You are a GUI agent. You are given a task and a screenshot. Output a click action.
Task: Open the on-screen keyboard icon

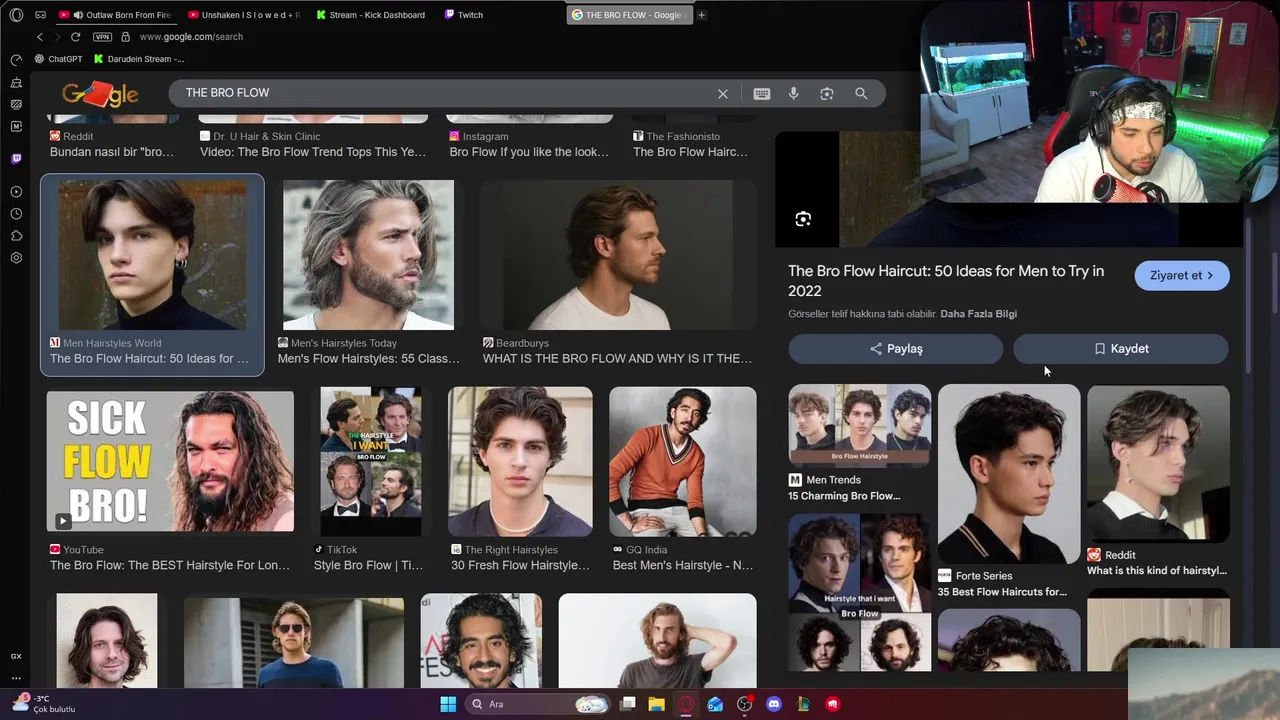[x=762, y=94]
